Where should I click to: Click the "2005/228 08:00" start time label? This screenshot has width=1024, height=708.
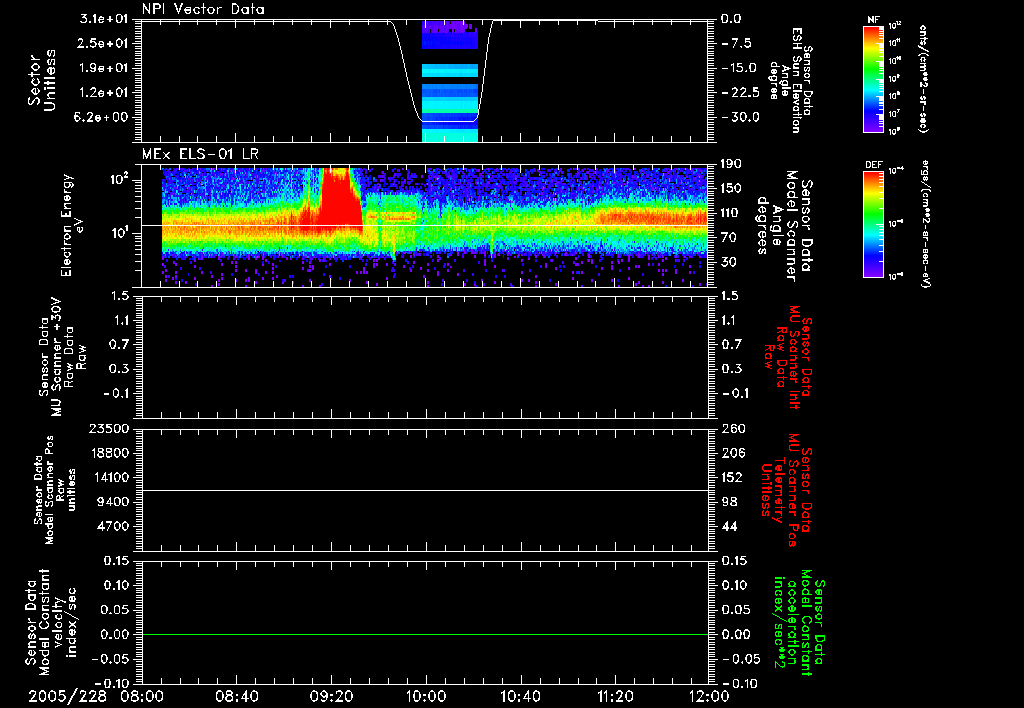click(96, 696)
